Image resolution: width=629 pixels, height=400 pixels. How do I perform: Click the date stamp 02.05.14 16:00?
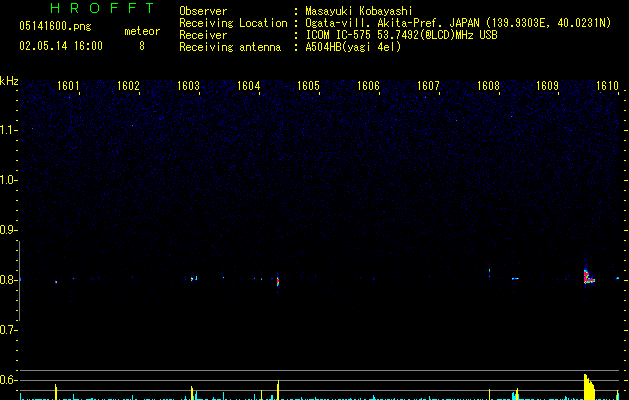pos(61,46)
